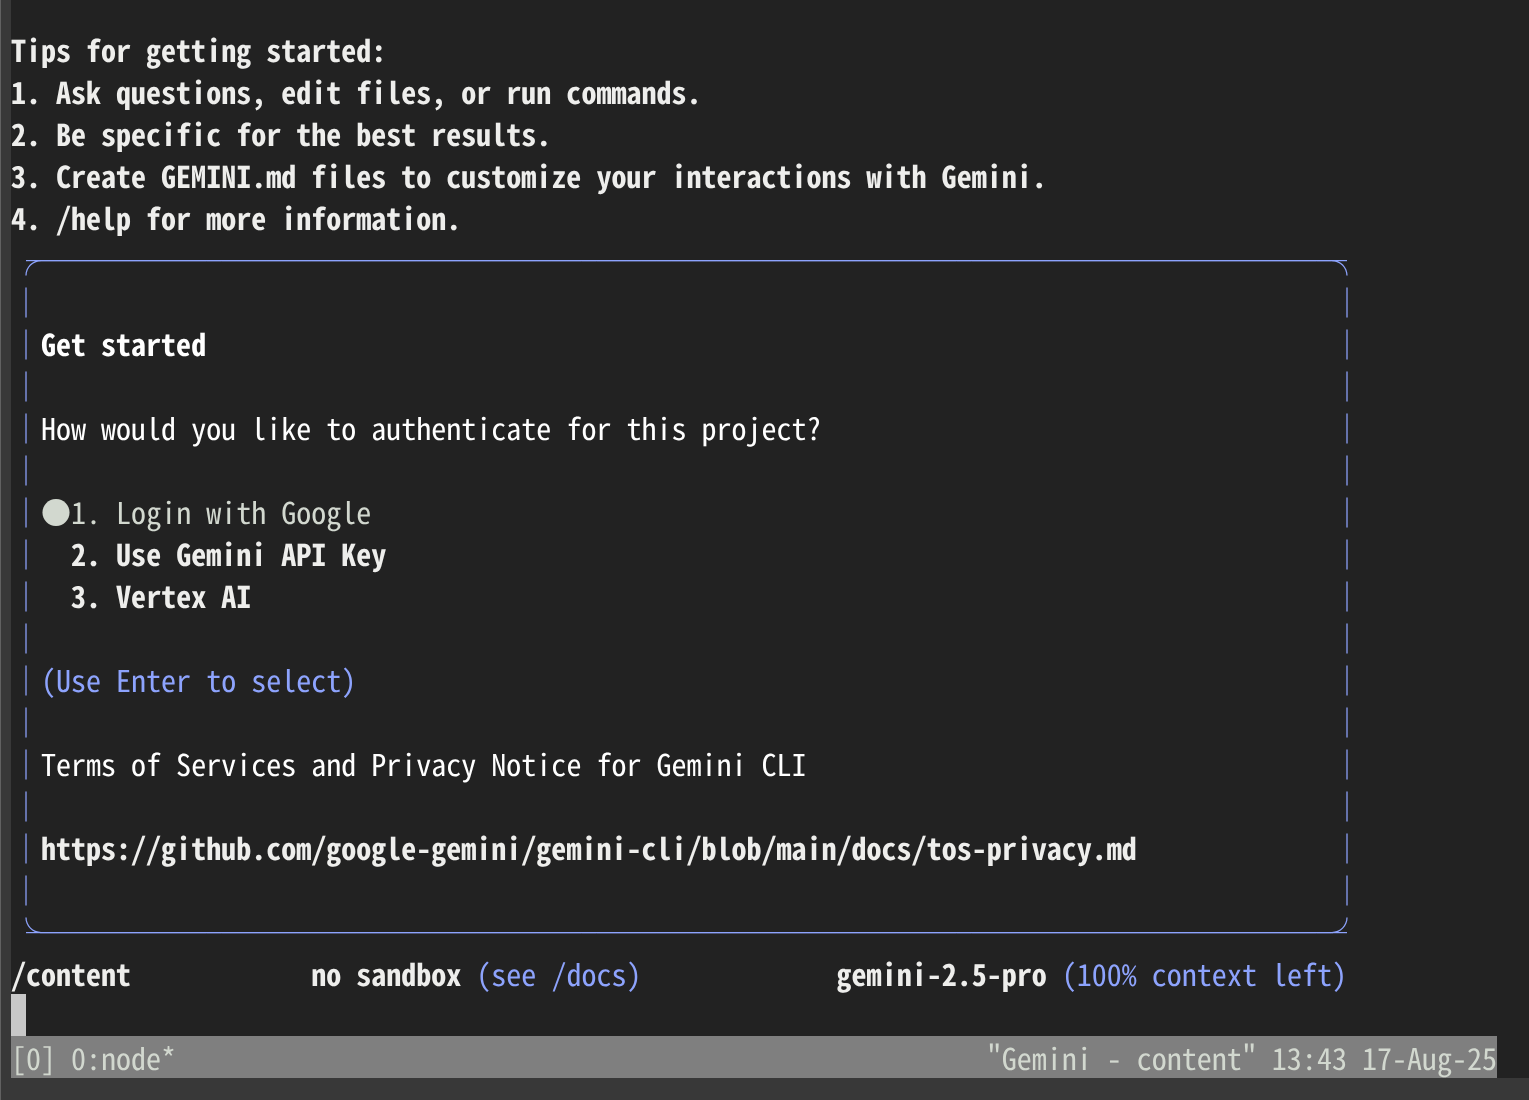The image size is (1529, 1100).
Task: Click the tmux '0:node*' window entry
Action: click(123, 1060)
